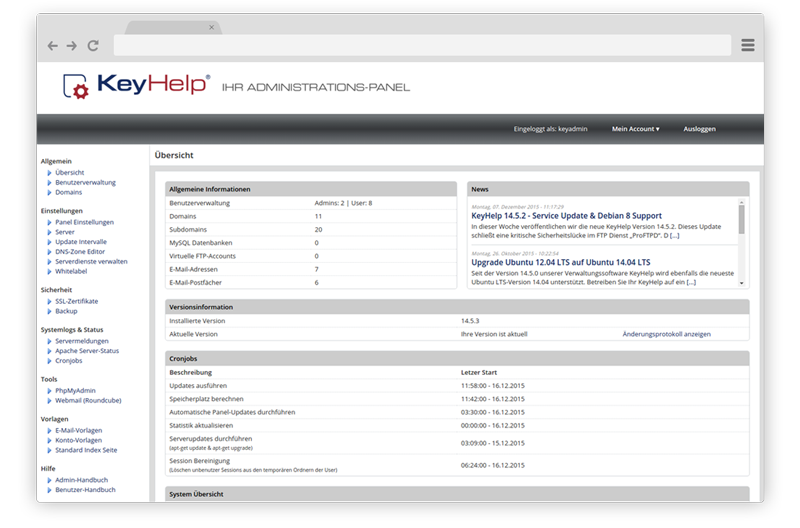The image size is (800, 528).
Task: Click the browser back arrow
Action: click(53, 46)
